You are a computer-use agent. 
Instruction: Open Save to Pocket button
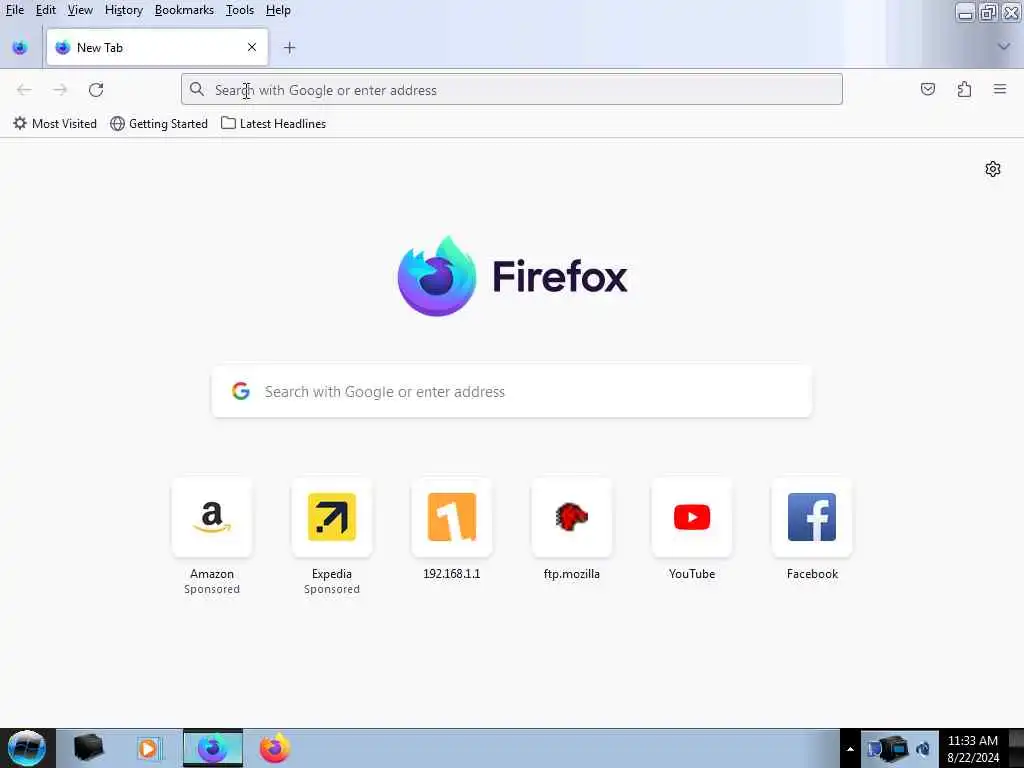pos(928,89)
